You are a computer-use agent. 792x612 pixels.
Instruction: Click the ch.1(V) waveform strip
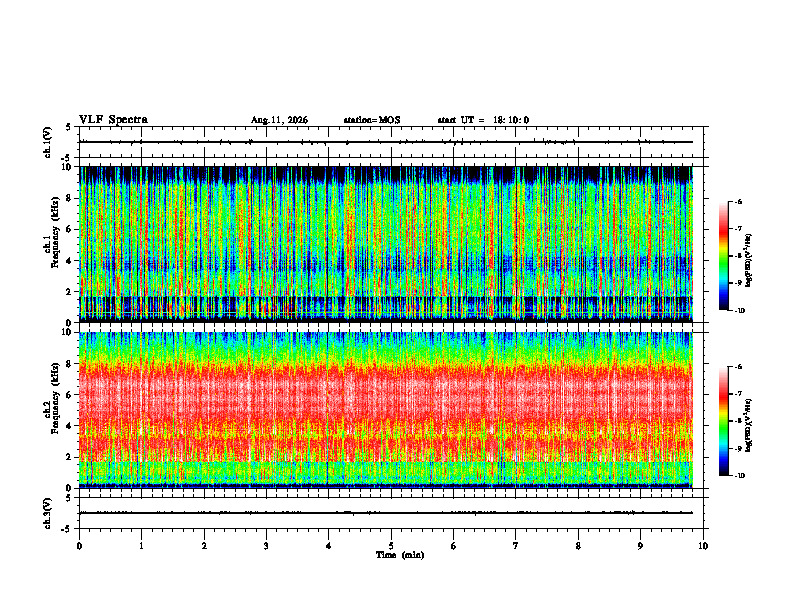point(386,142)
